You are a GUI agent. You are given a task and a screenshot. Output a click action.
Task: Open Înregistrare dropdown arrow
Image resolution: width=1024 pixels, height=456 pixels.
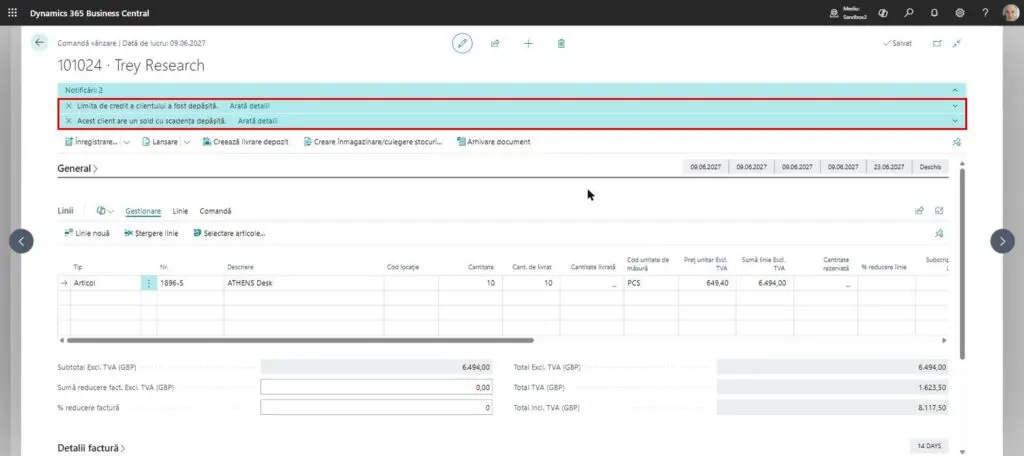point(127,142)
